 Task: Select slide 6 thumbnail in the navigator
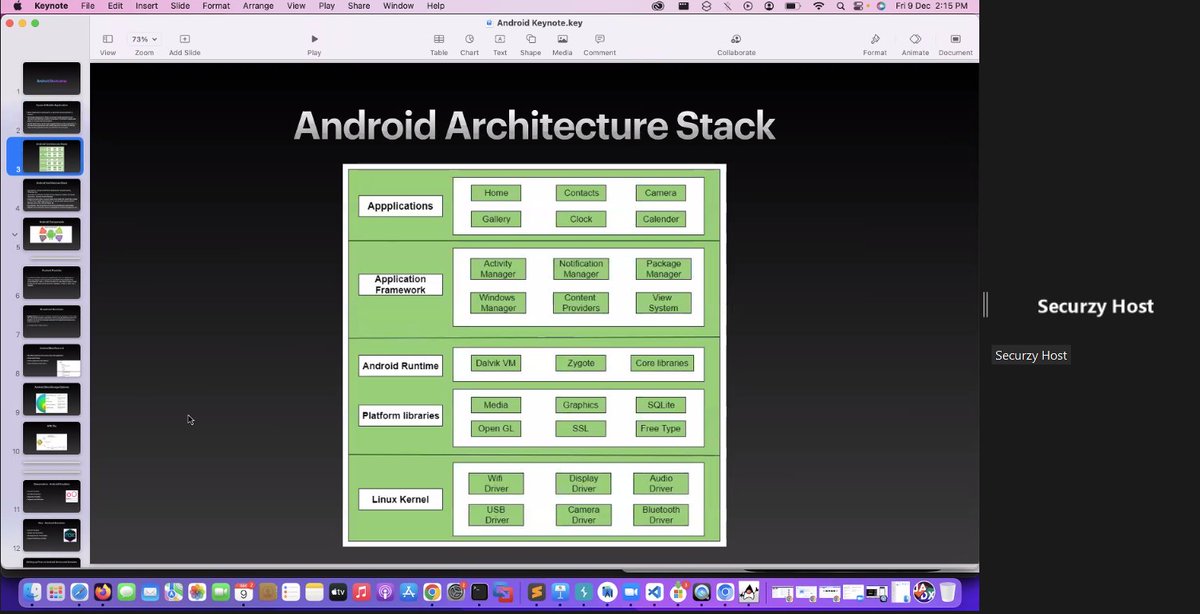coord(52,282)
